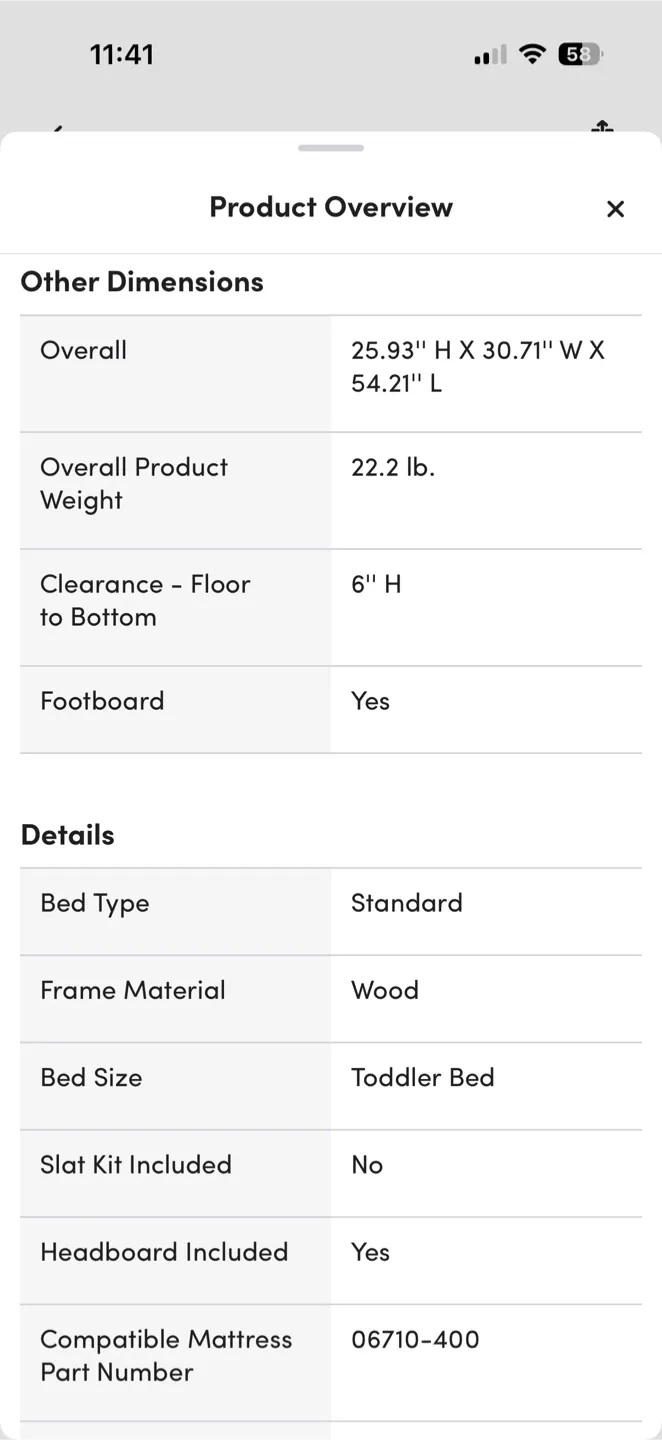
Task: Select the Overall dimensions row
Action: click(330, 372)
